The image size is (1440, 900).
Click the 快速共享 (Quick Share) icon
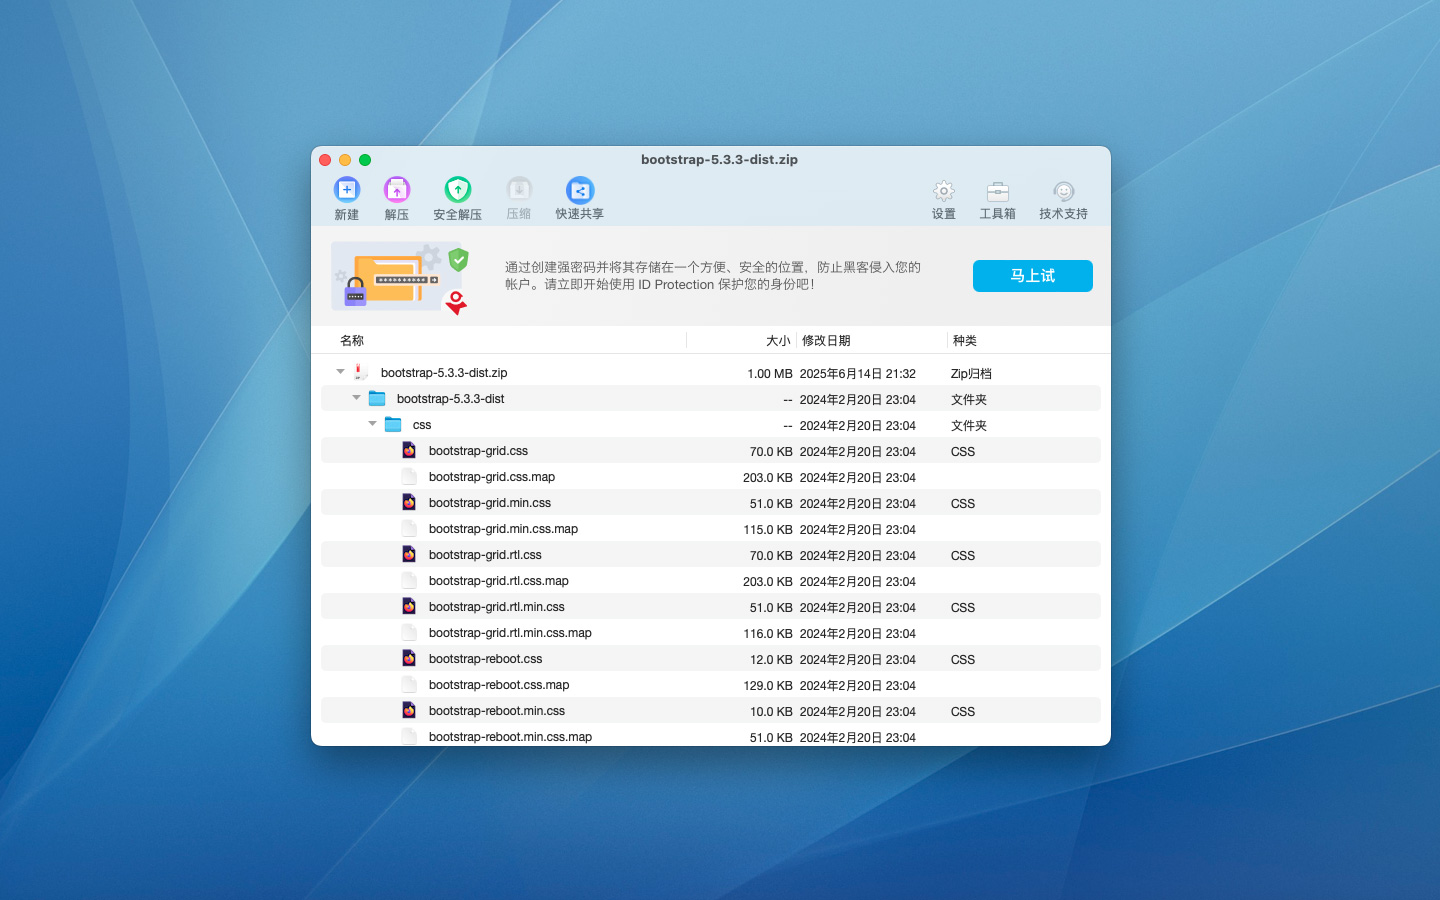[580, 189]
